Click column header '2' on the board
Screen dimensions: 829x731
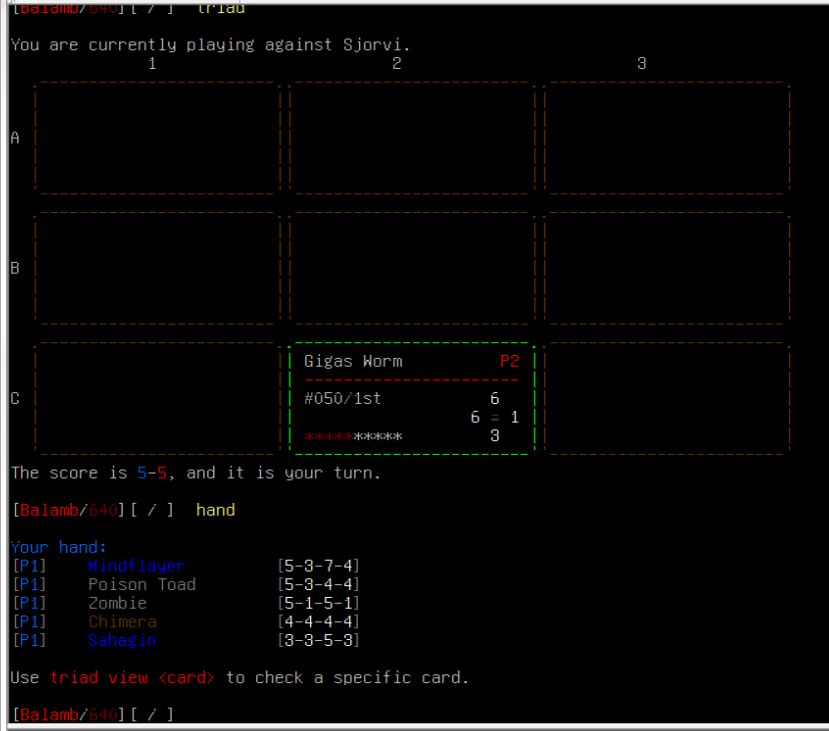(x=397, y=64)
